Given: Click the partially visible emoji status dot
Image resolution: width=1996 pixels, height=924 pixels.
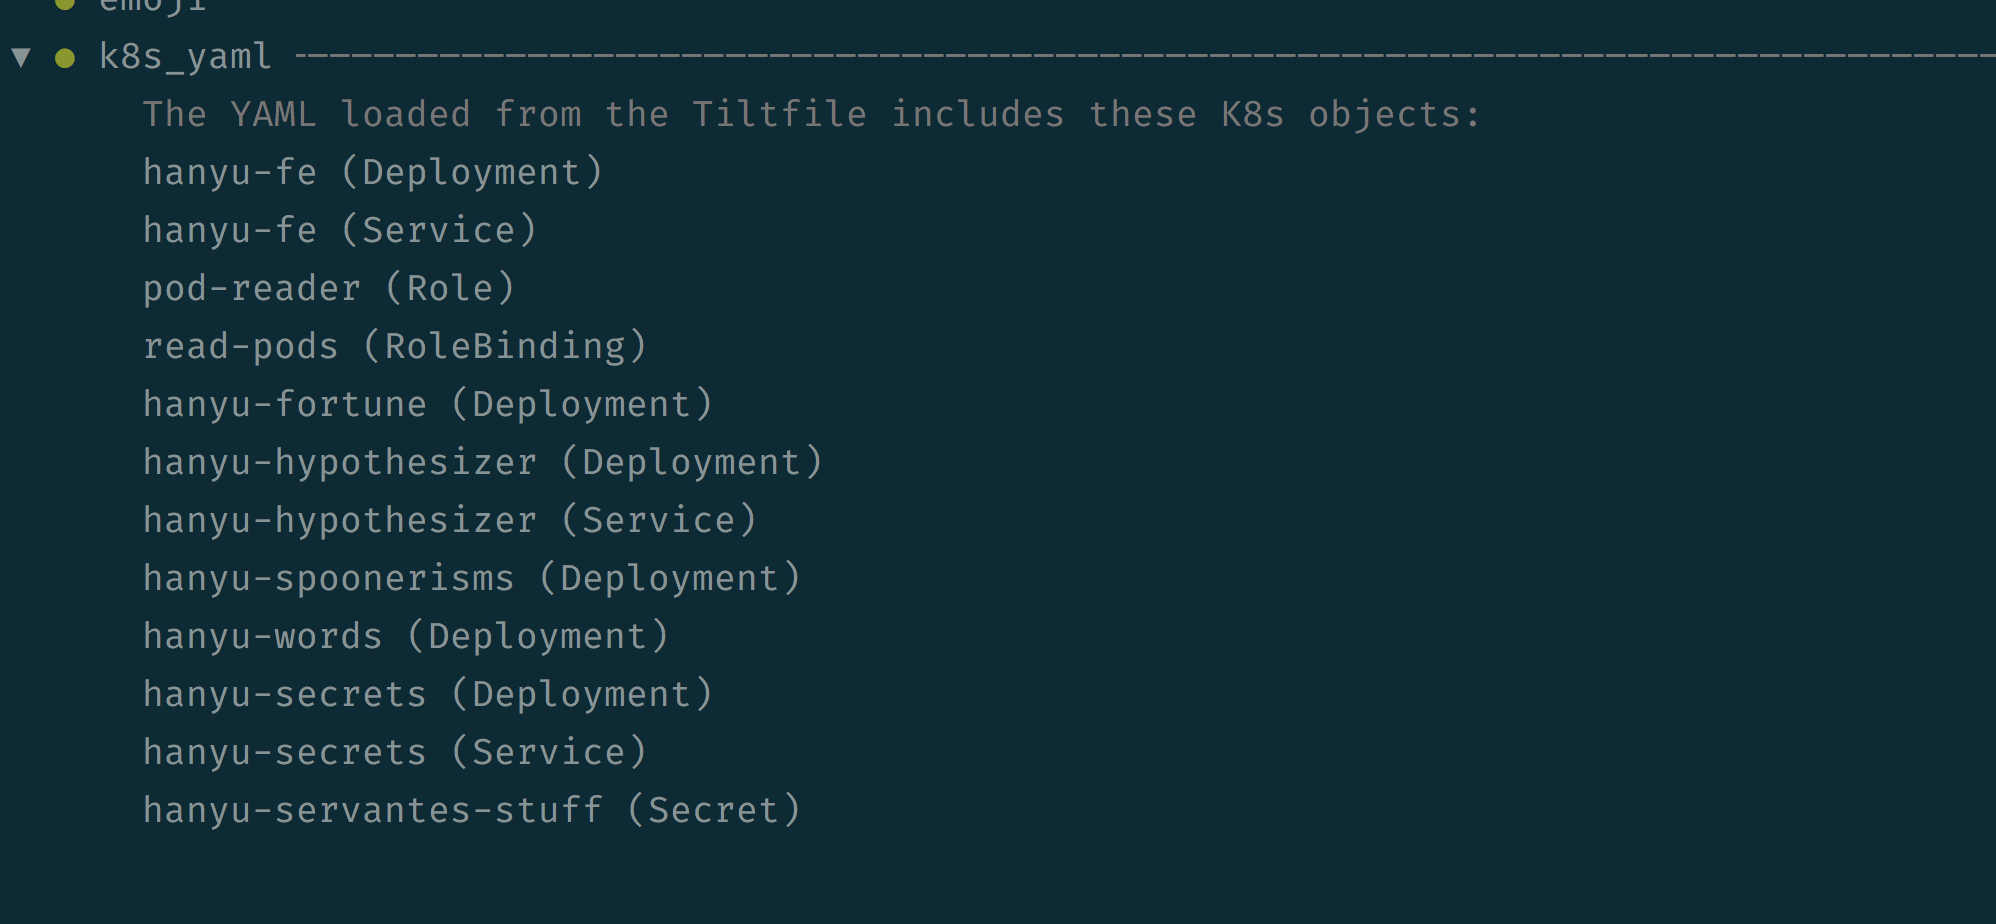Looking at the screenshot, I should coord(65,3).
